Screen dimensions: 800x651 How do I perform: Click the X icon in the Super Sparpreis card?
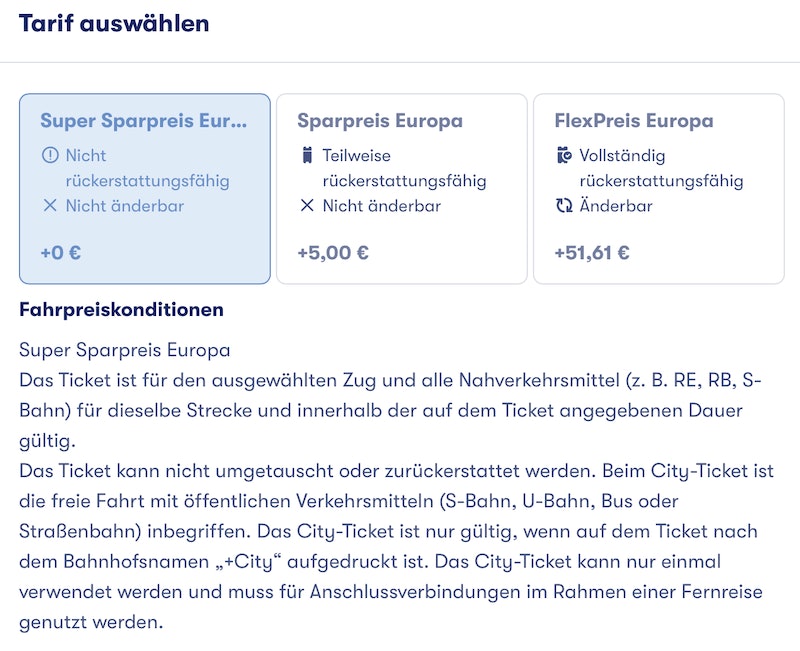pyautogui.click(x=50, y=206)
